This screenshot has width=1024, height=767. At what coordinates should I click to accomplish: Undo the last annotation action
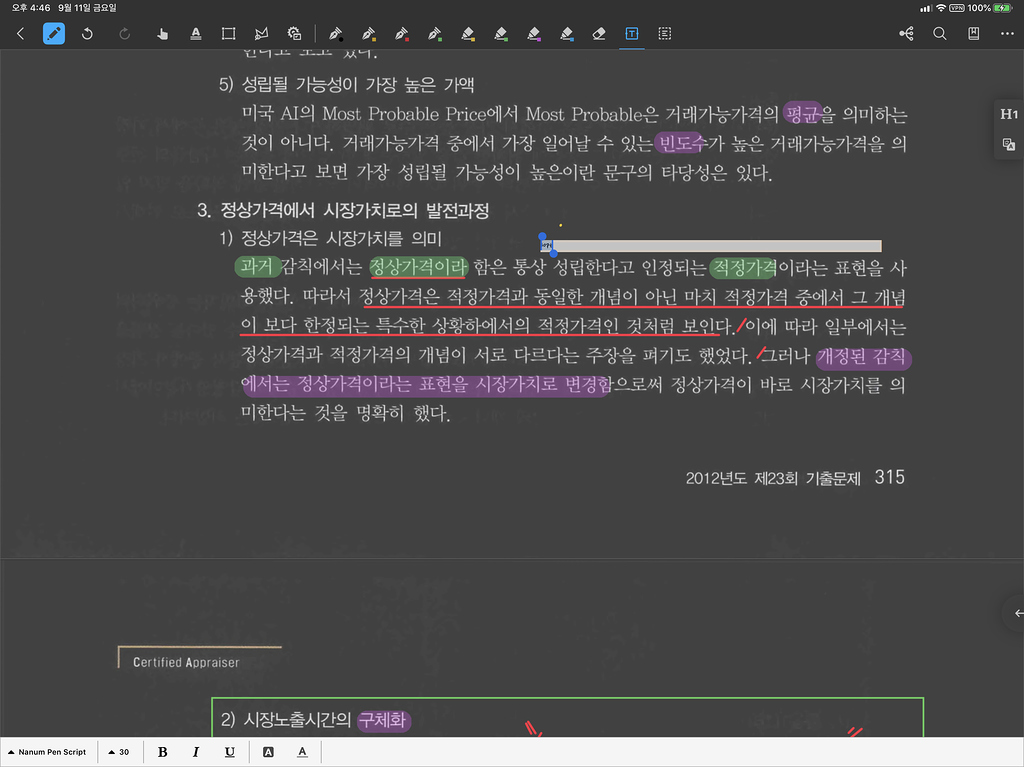87,33
